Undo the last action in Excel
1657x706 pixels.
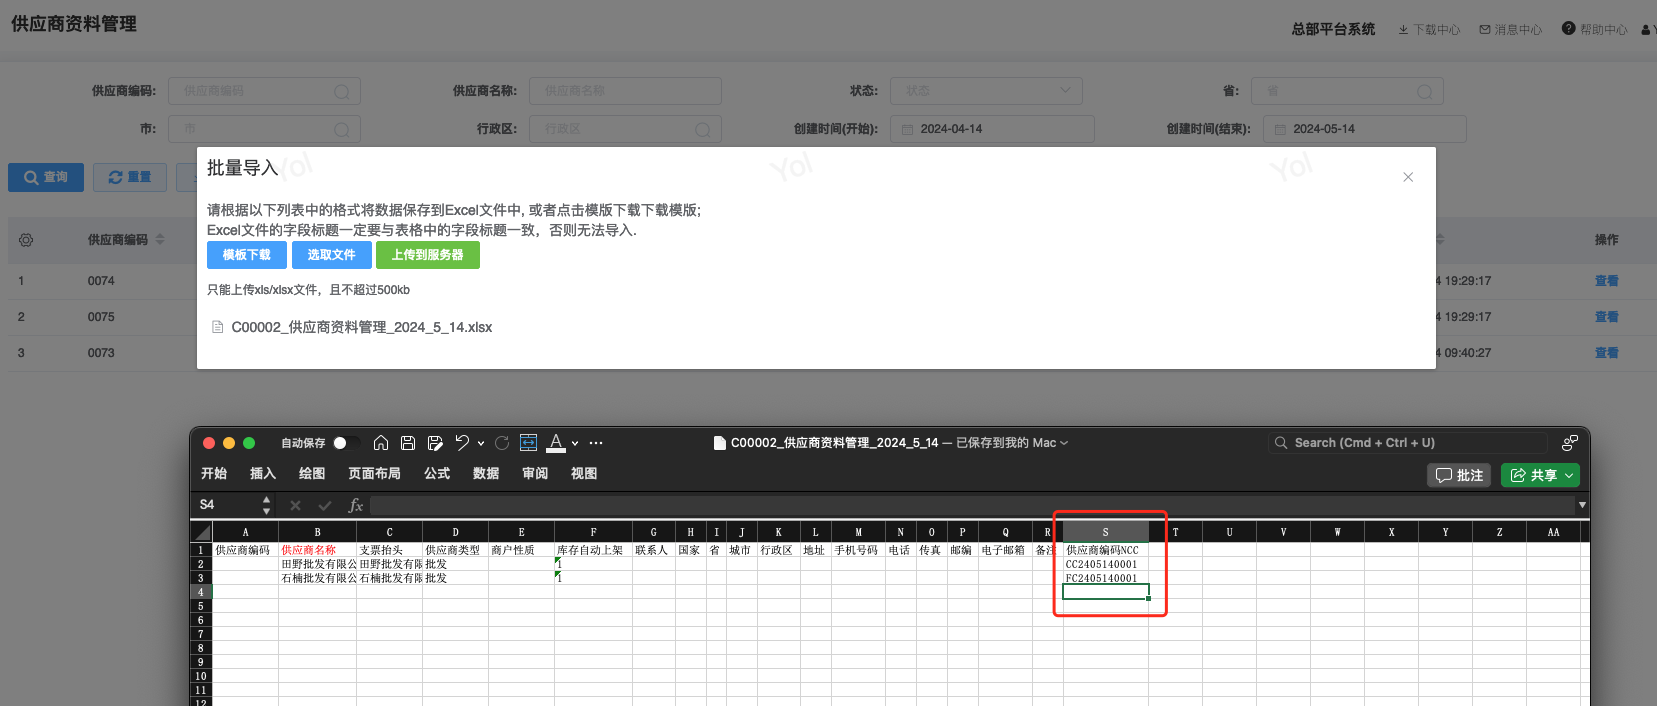(x=462, y=443)
